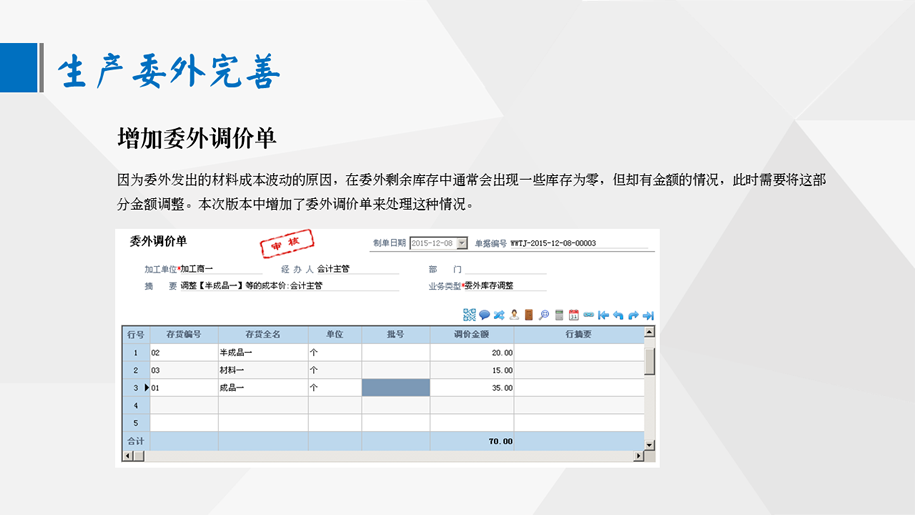Screen dimensions: 915x515
Task: Jump to first record arrow icon
Action: [x=603, y=315]
